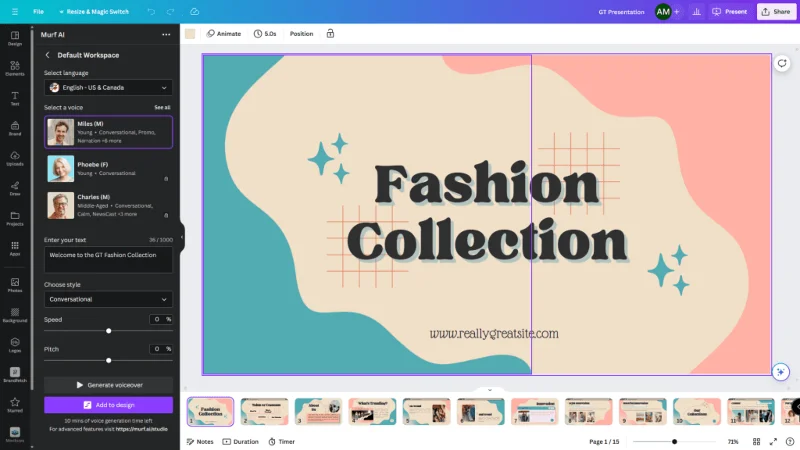Open the analytics bar chart icon
800x450 pixels.
coord(696,11)
